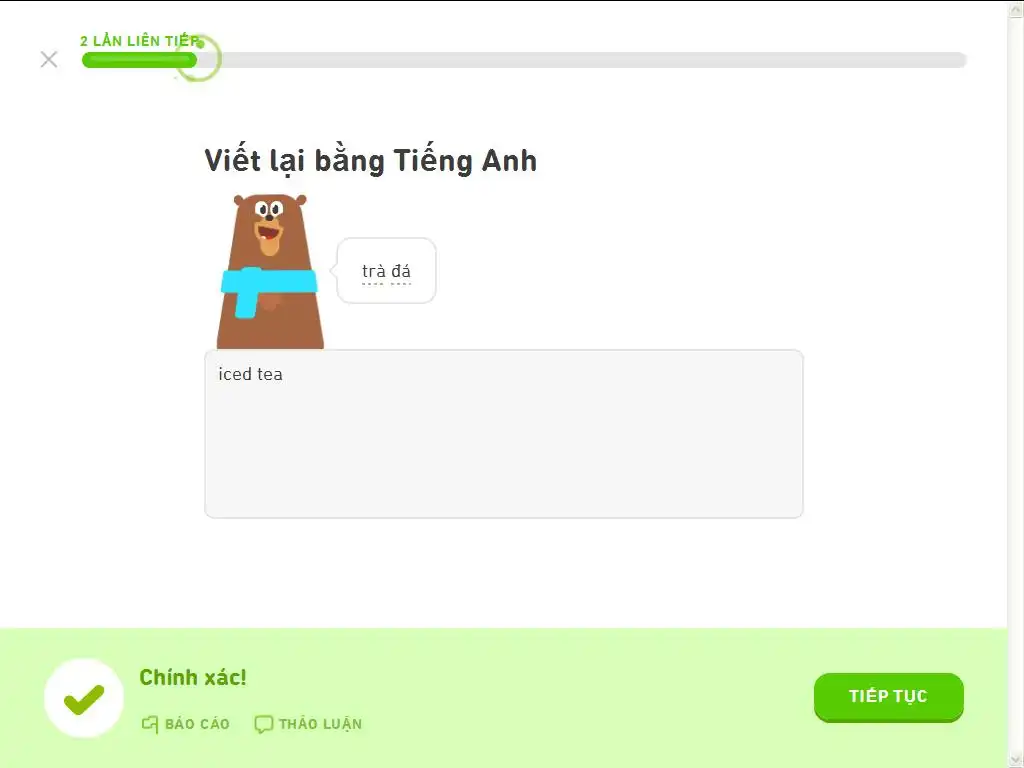
Task: Click the green checkmark circle icon
Action: coord(84,698)
